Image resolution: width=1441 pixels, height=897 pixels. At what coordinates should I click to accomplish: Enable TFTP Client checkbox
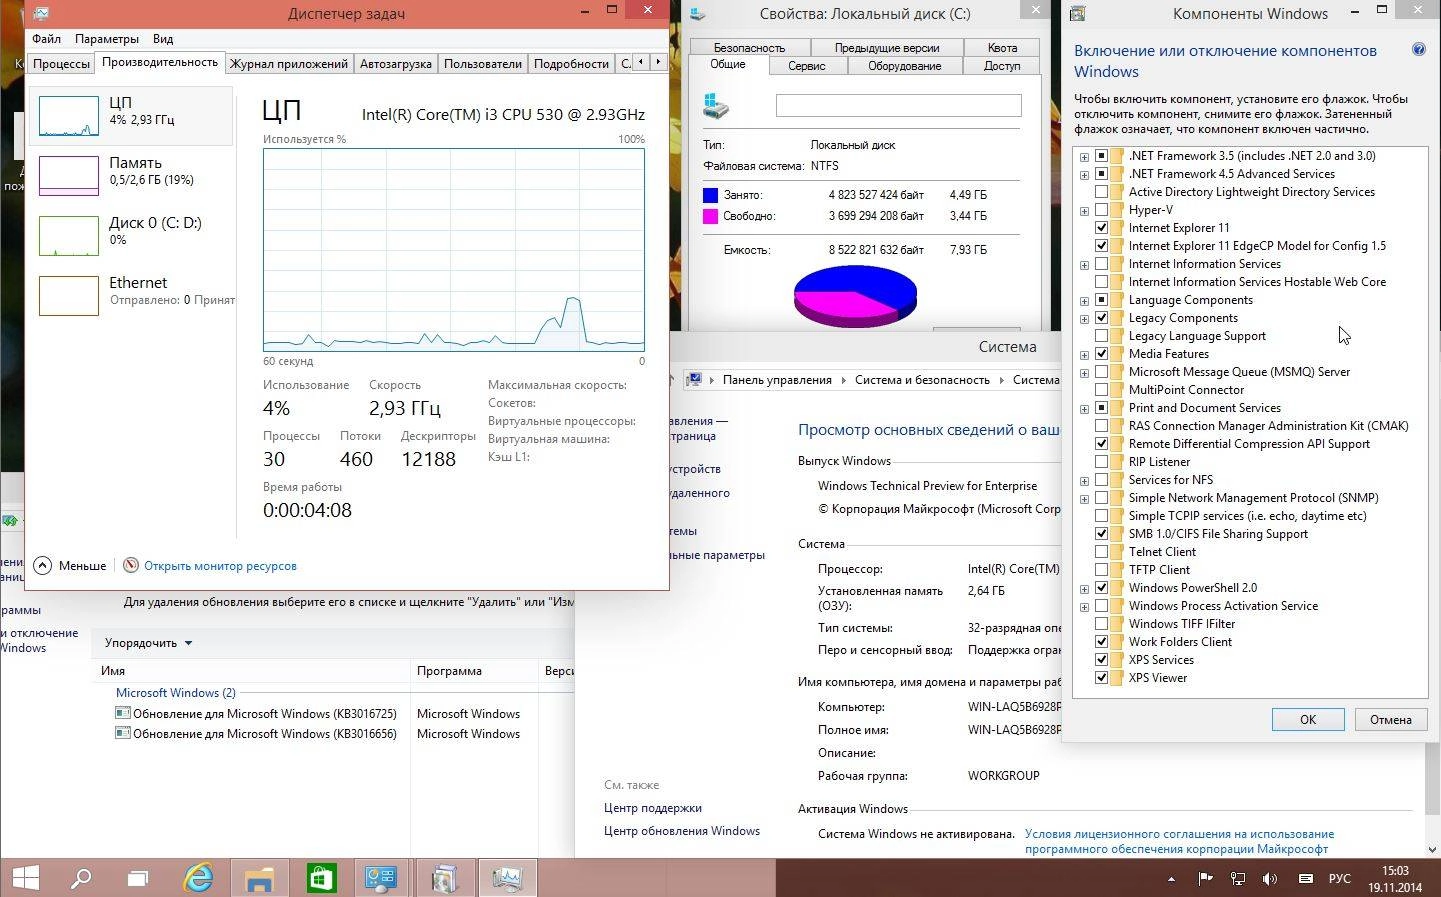(x=1101, y=570)
